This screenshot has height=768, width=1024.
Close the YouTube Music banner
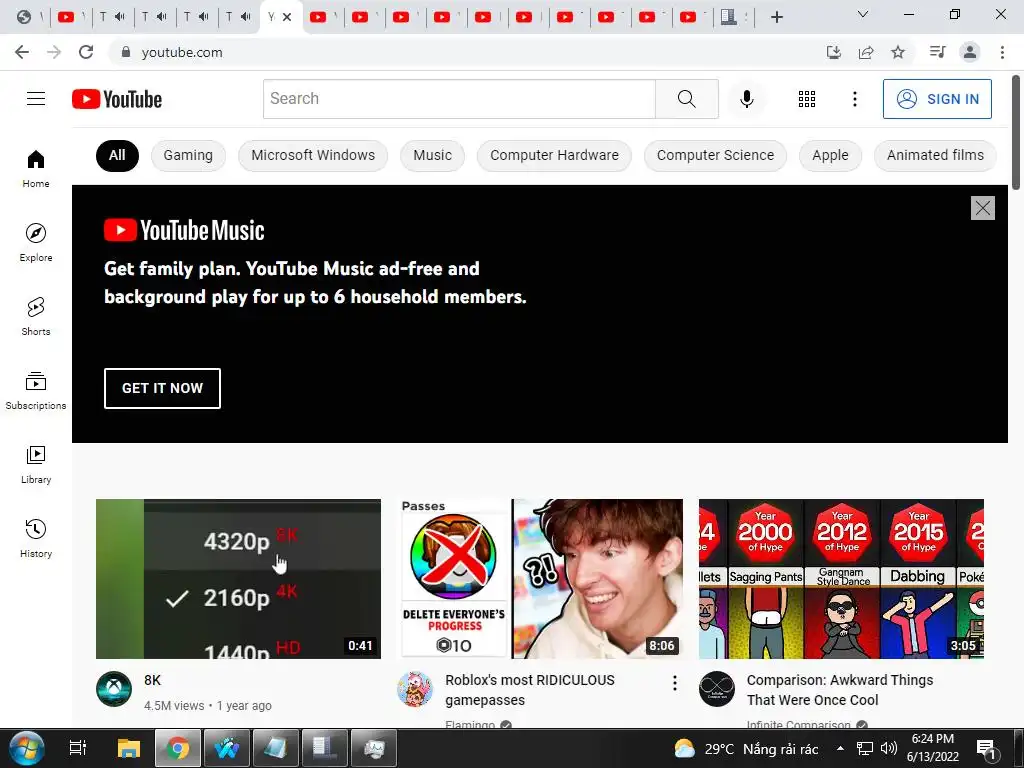point(982,208)
